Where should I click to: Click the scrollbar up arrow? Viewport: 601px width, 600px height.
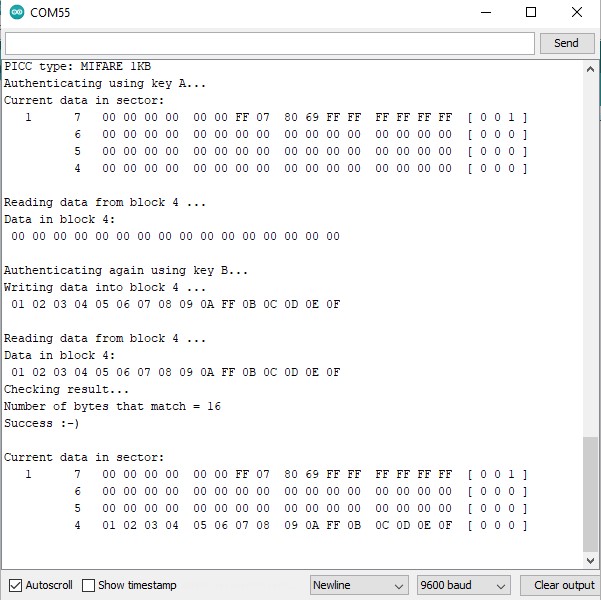590,67
